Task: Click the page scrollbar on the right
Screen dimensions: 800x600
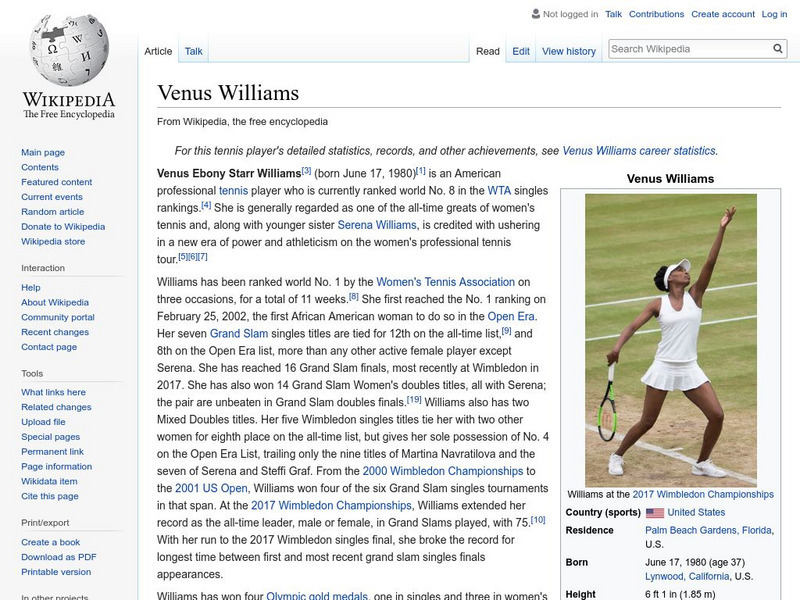Action: click(795, 300)
